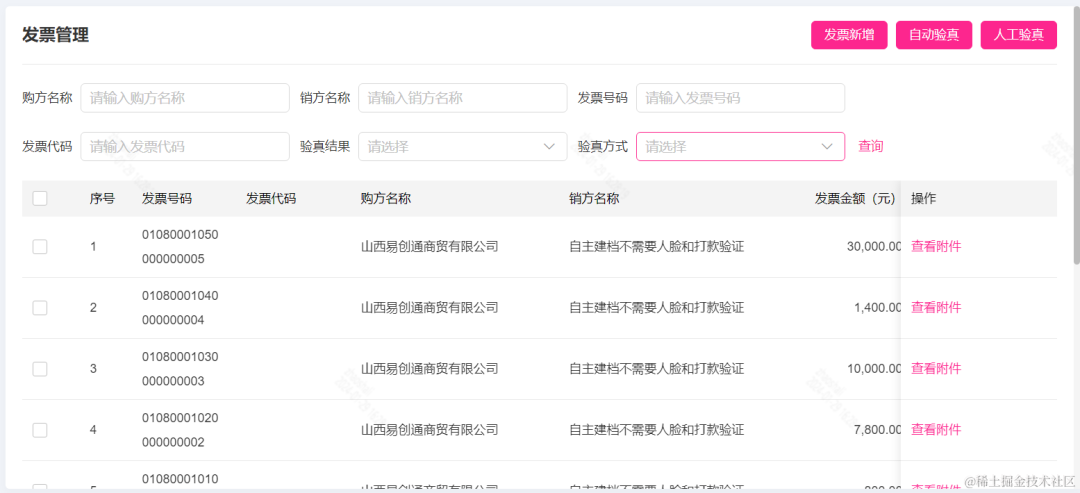Click 自主建档不需要人脸和打款验证 in row 4
This screenshot has width=1080, height=493.
pyautogui.click(x=657, y=430)
